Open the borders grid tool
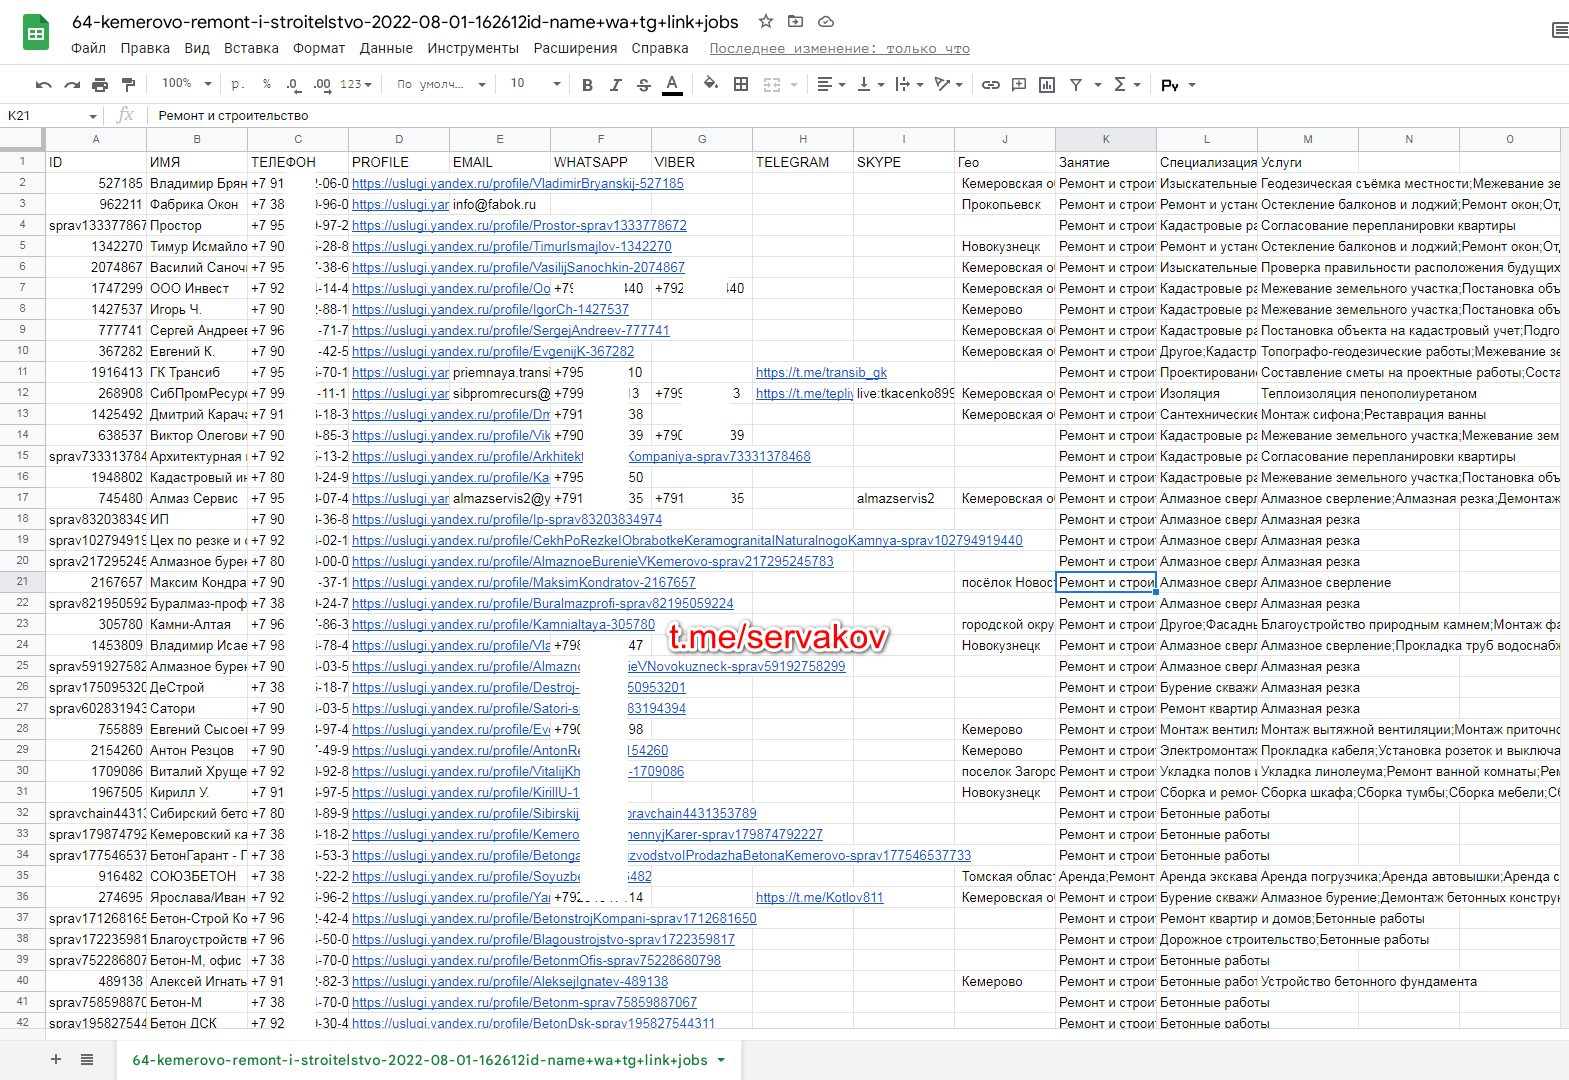The height and width of the screenshot is (1080, 1569). 741,85
